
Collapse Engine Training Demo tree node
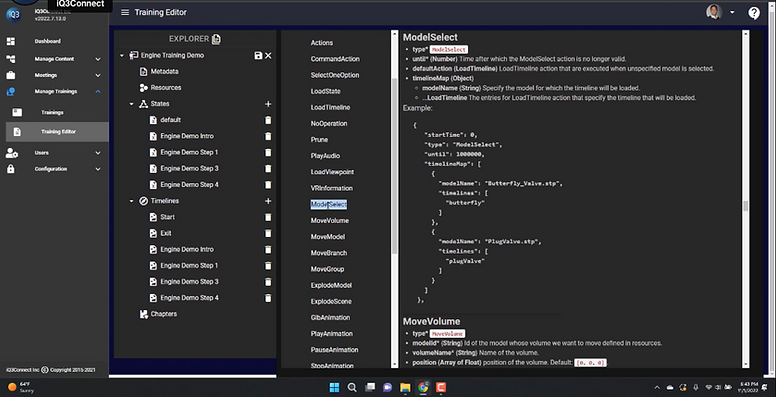click(x=122, y=55)
